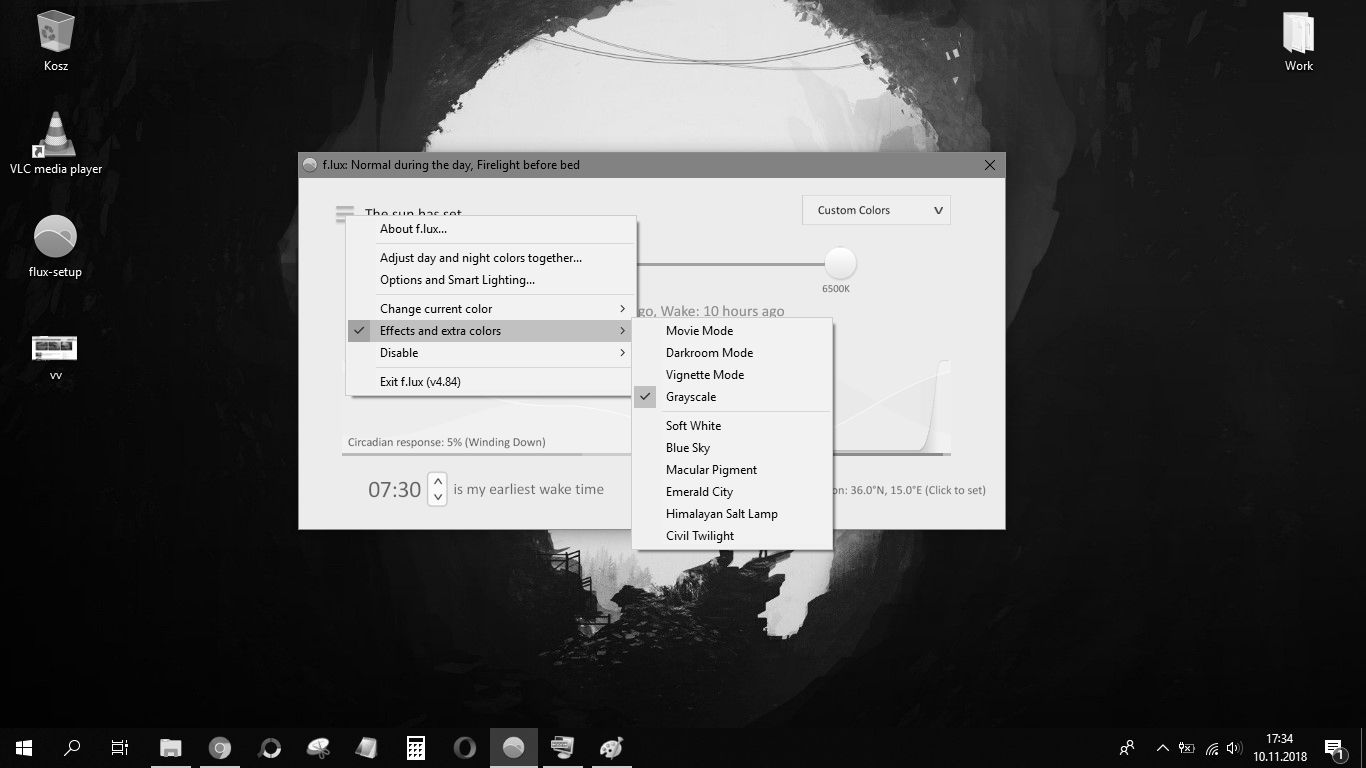This screenshot has width=1366, height=768.
Task: Open the Custom Colors dropdown
Action: pos(876,210)
